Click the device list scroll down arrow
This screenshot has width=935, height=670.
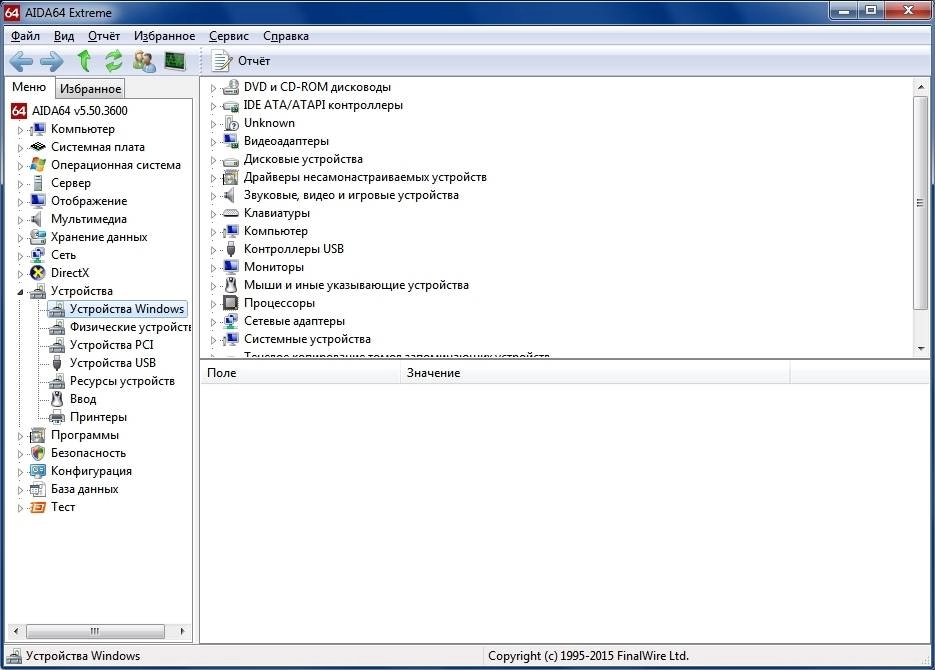[921, 349]
